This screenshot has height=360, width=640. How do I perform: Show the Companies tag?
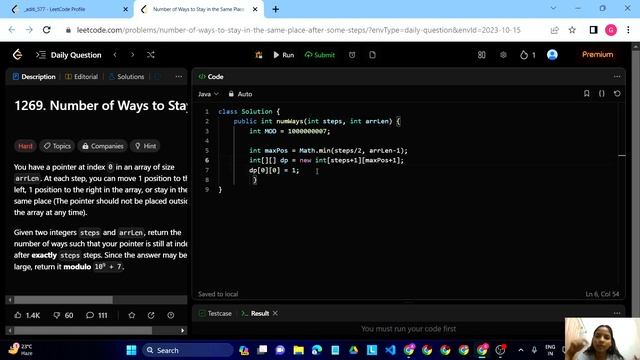point(102,146)
